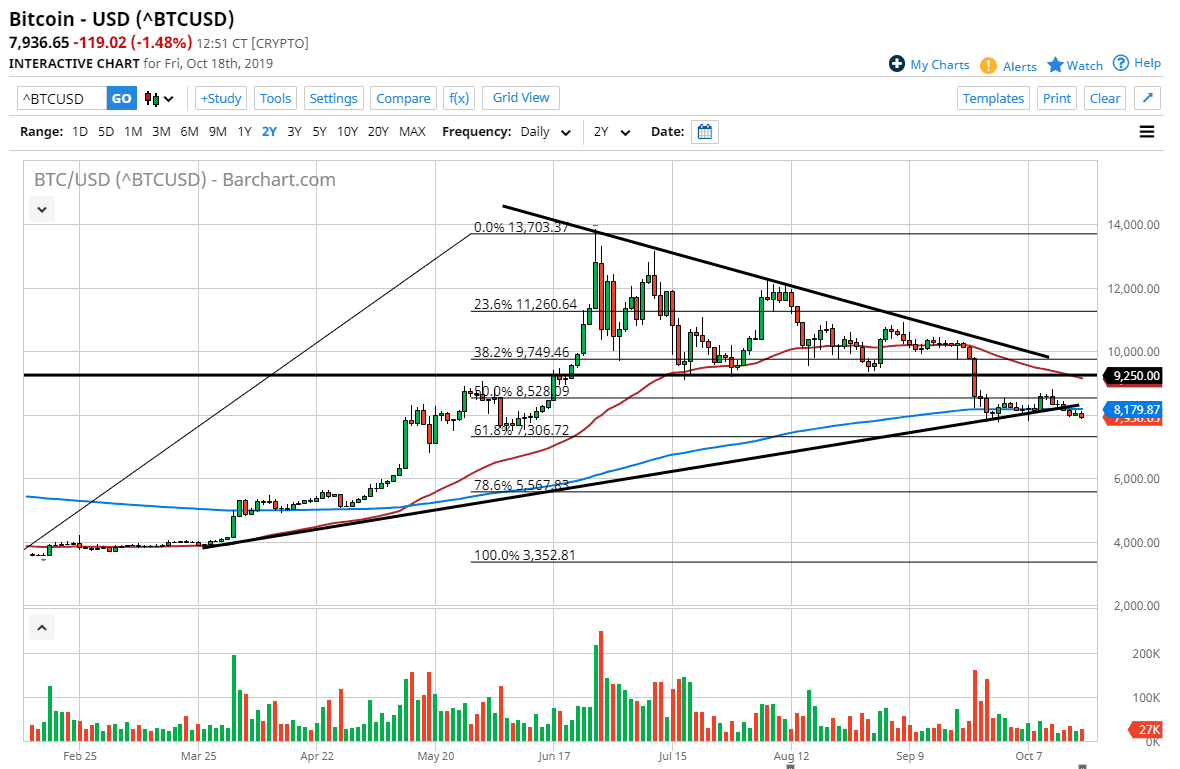
Task: Click the f(x) expressions toolbar button
Action: [x=459, y=98]
